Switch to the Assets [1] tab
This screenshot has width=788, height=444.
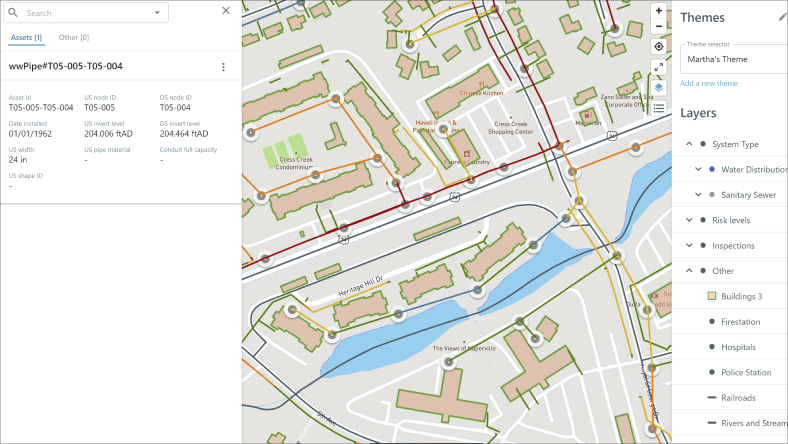[x=26, y=37]
